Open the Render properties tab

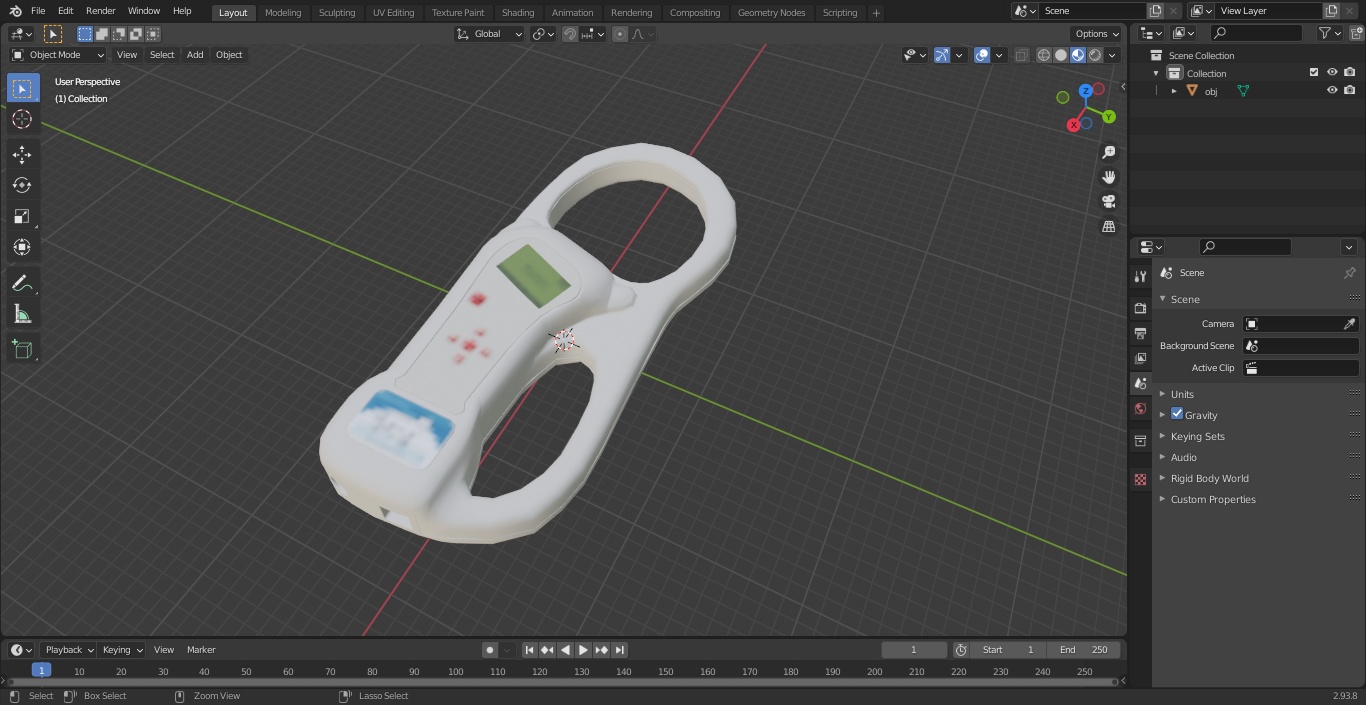[x=1140, y=308]
